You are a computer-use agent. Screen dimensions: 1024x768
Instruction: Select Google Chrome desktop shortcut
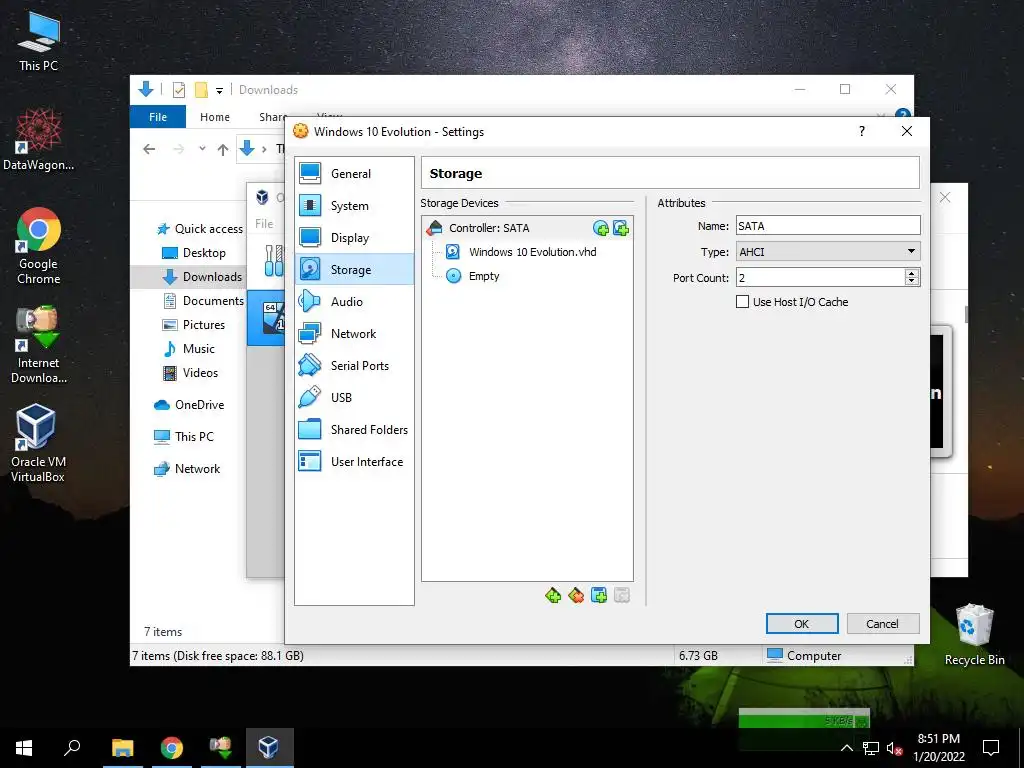(x=39, y=246)
